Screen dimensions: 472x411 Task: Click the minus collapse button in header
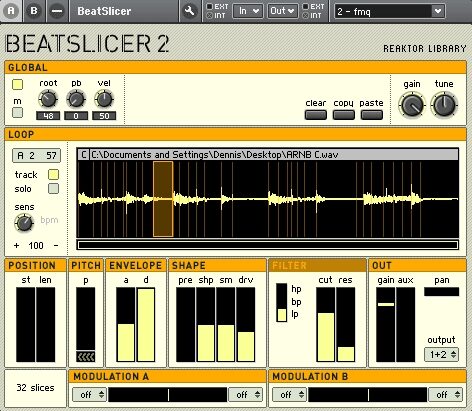point(57,11)
